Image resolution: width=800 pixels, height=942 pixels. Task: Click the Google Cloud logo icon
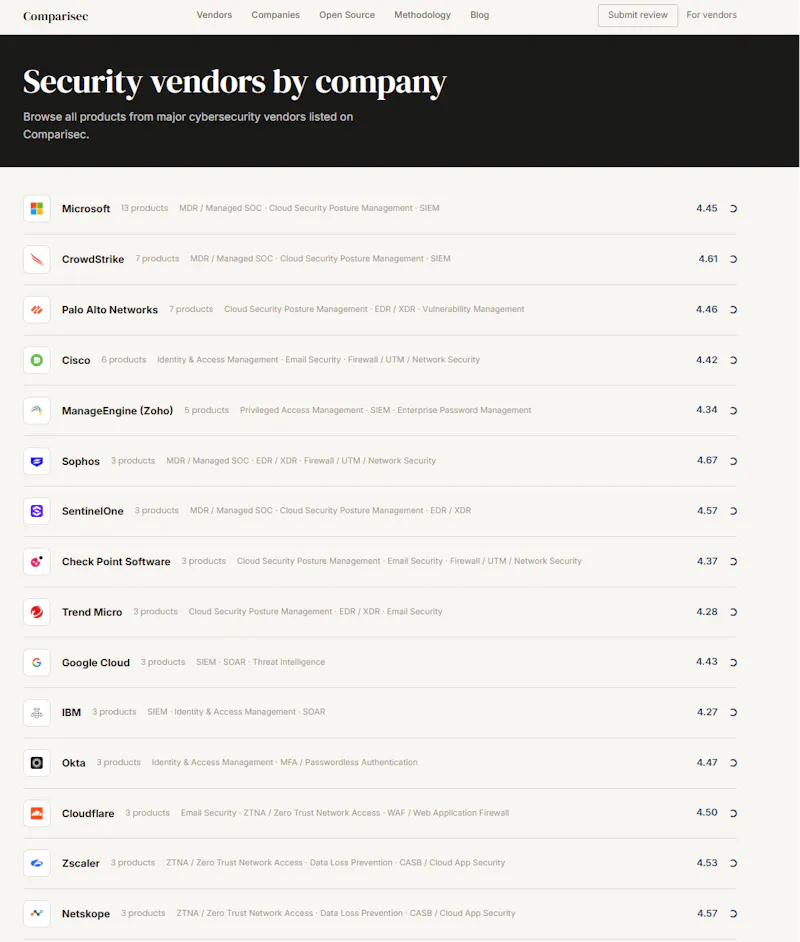(x=37, y=662)
